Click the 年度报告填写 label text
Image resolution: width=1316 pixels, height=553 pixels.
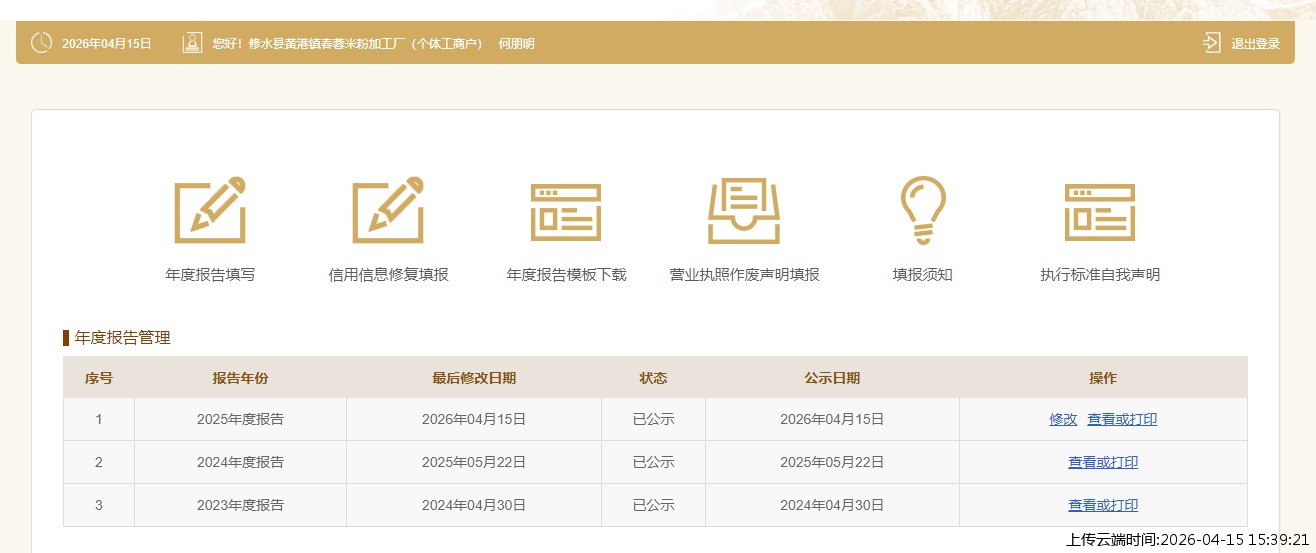[x=210, y=275]
